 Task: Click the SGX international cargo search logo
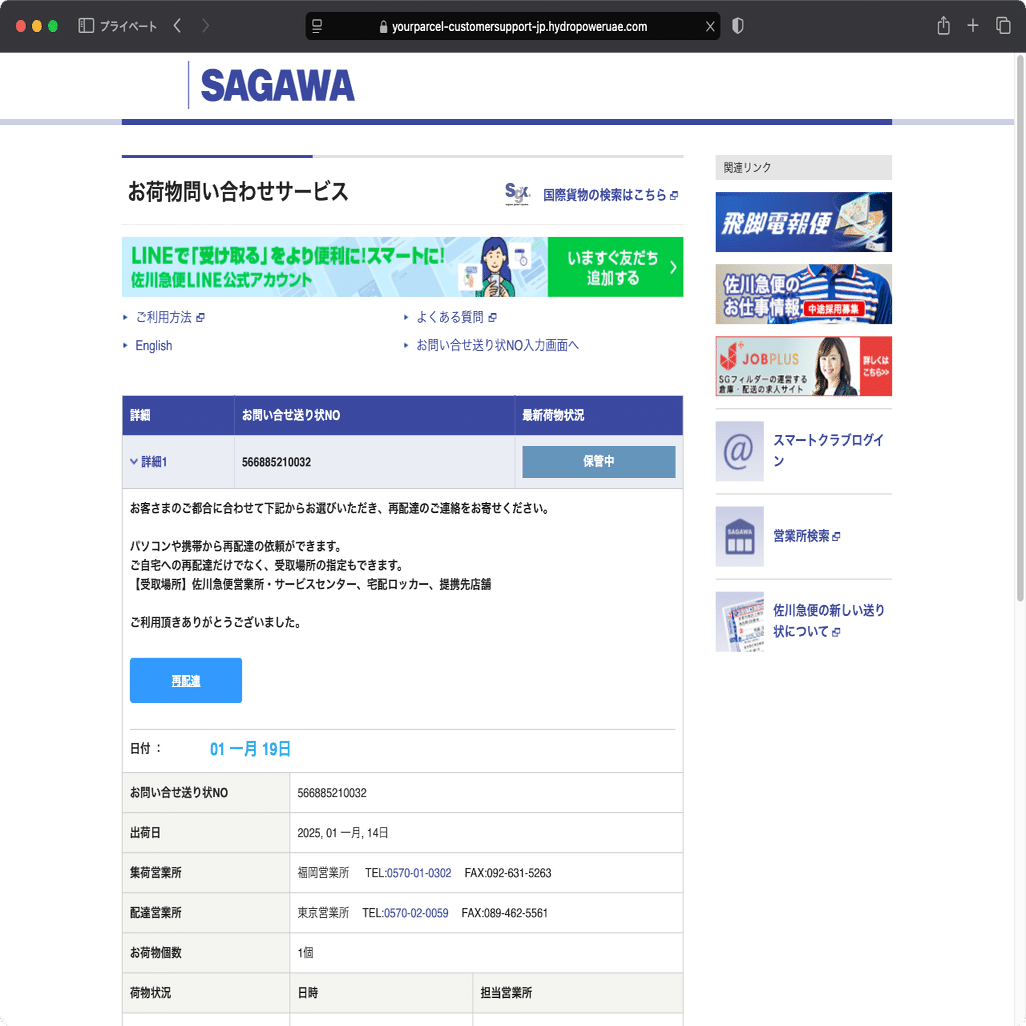[517, 195]
